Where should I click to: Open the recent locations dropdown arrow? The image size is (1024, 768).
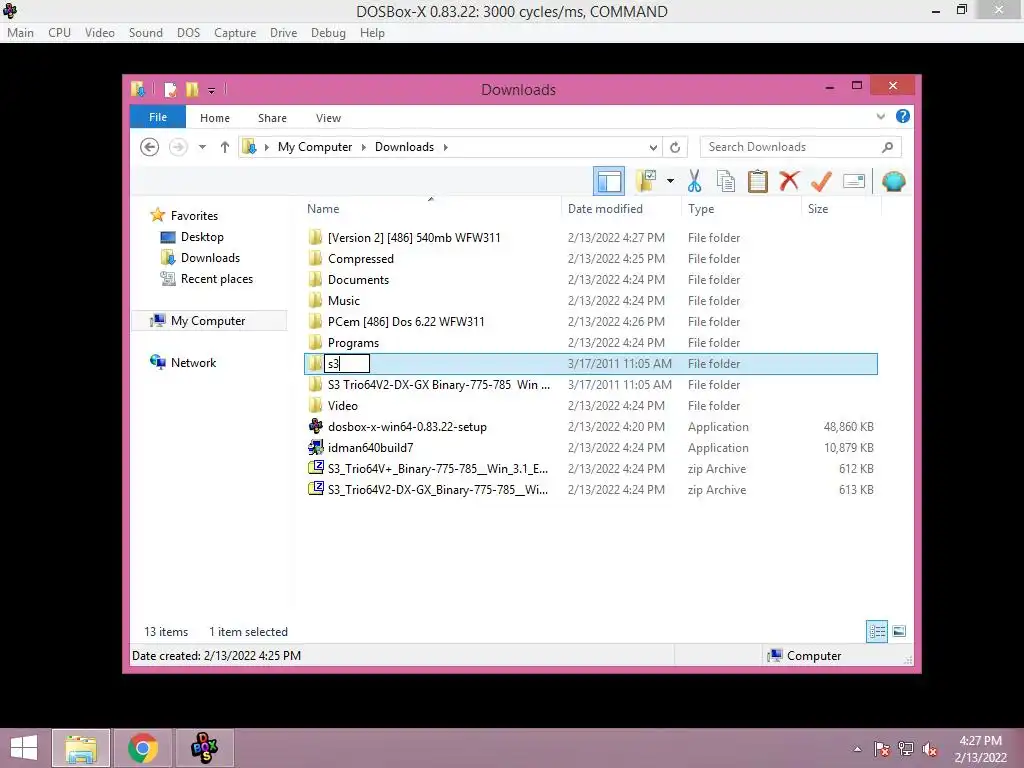pyautogui.click(x=202, y=147)
